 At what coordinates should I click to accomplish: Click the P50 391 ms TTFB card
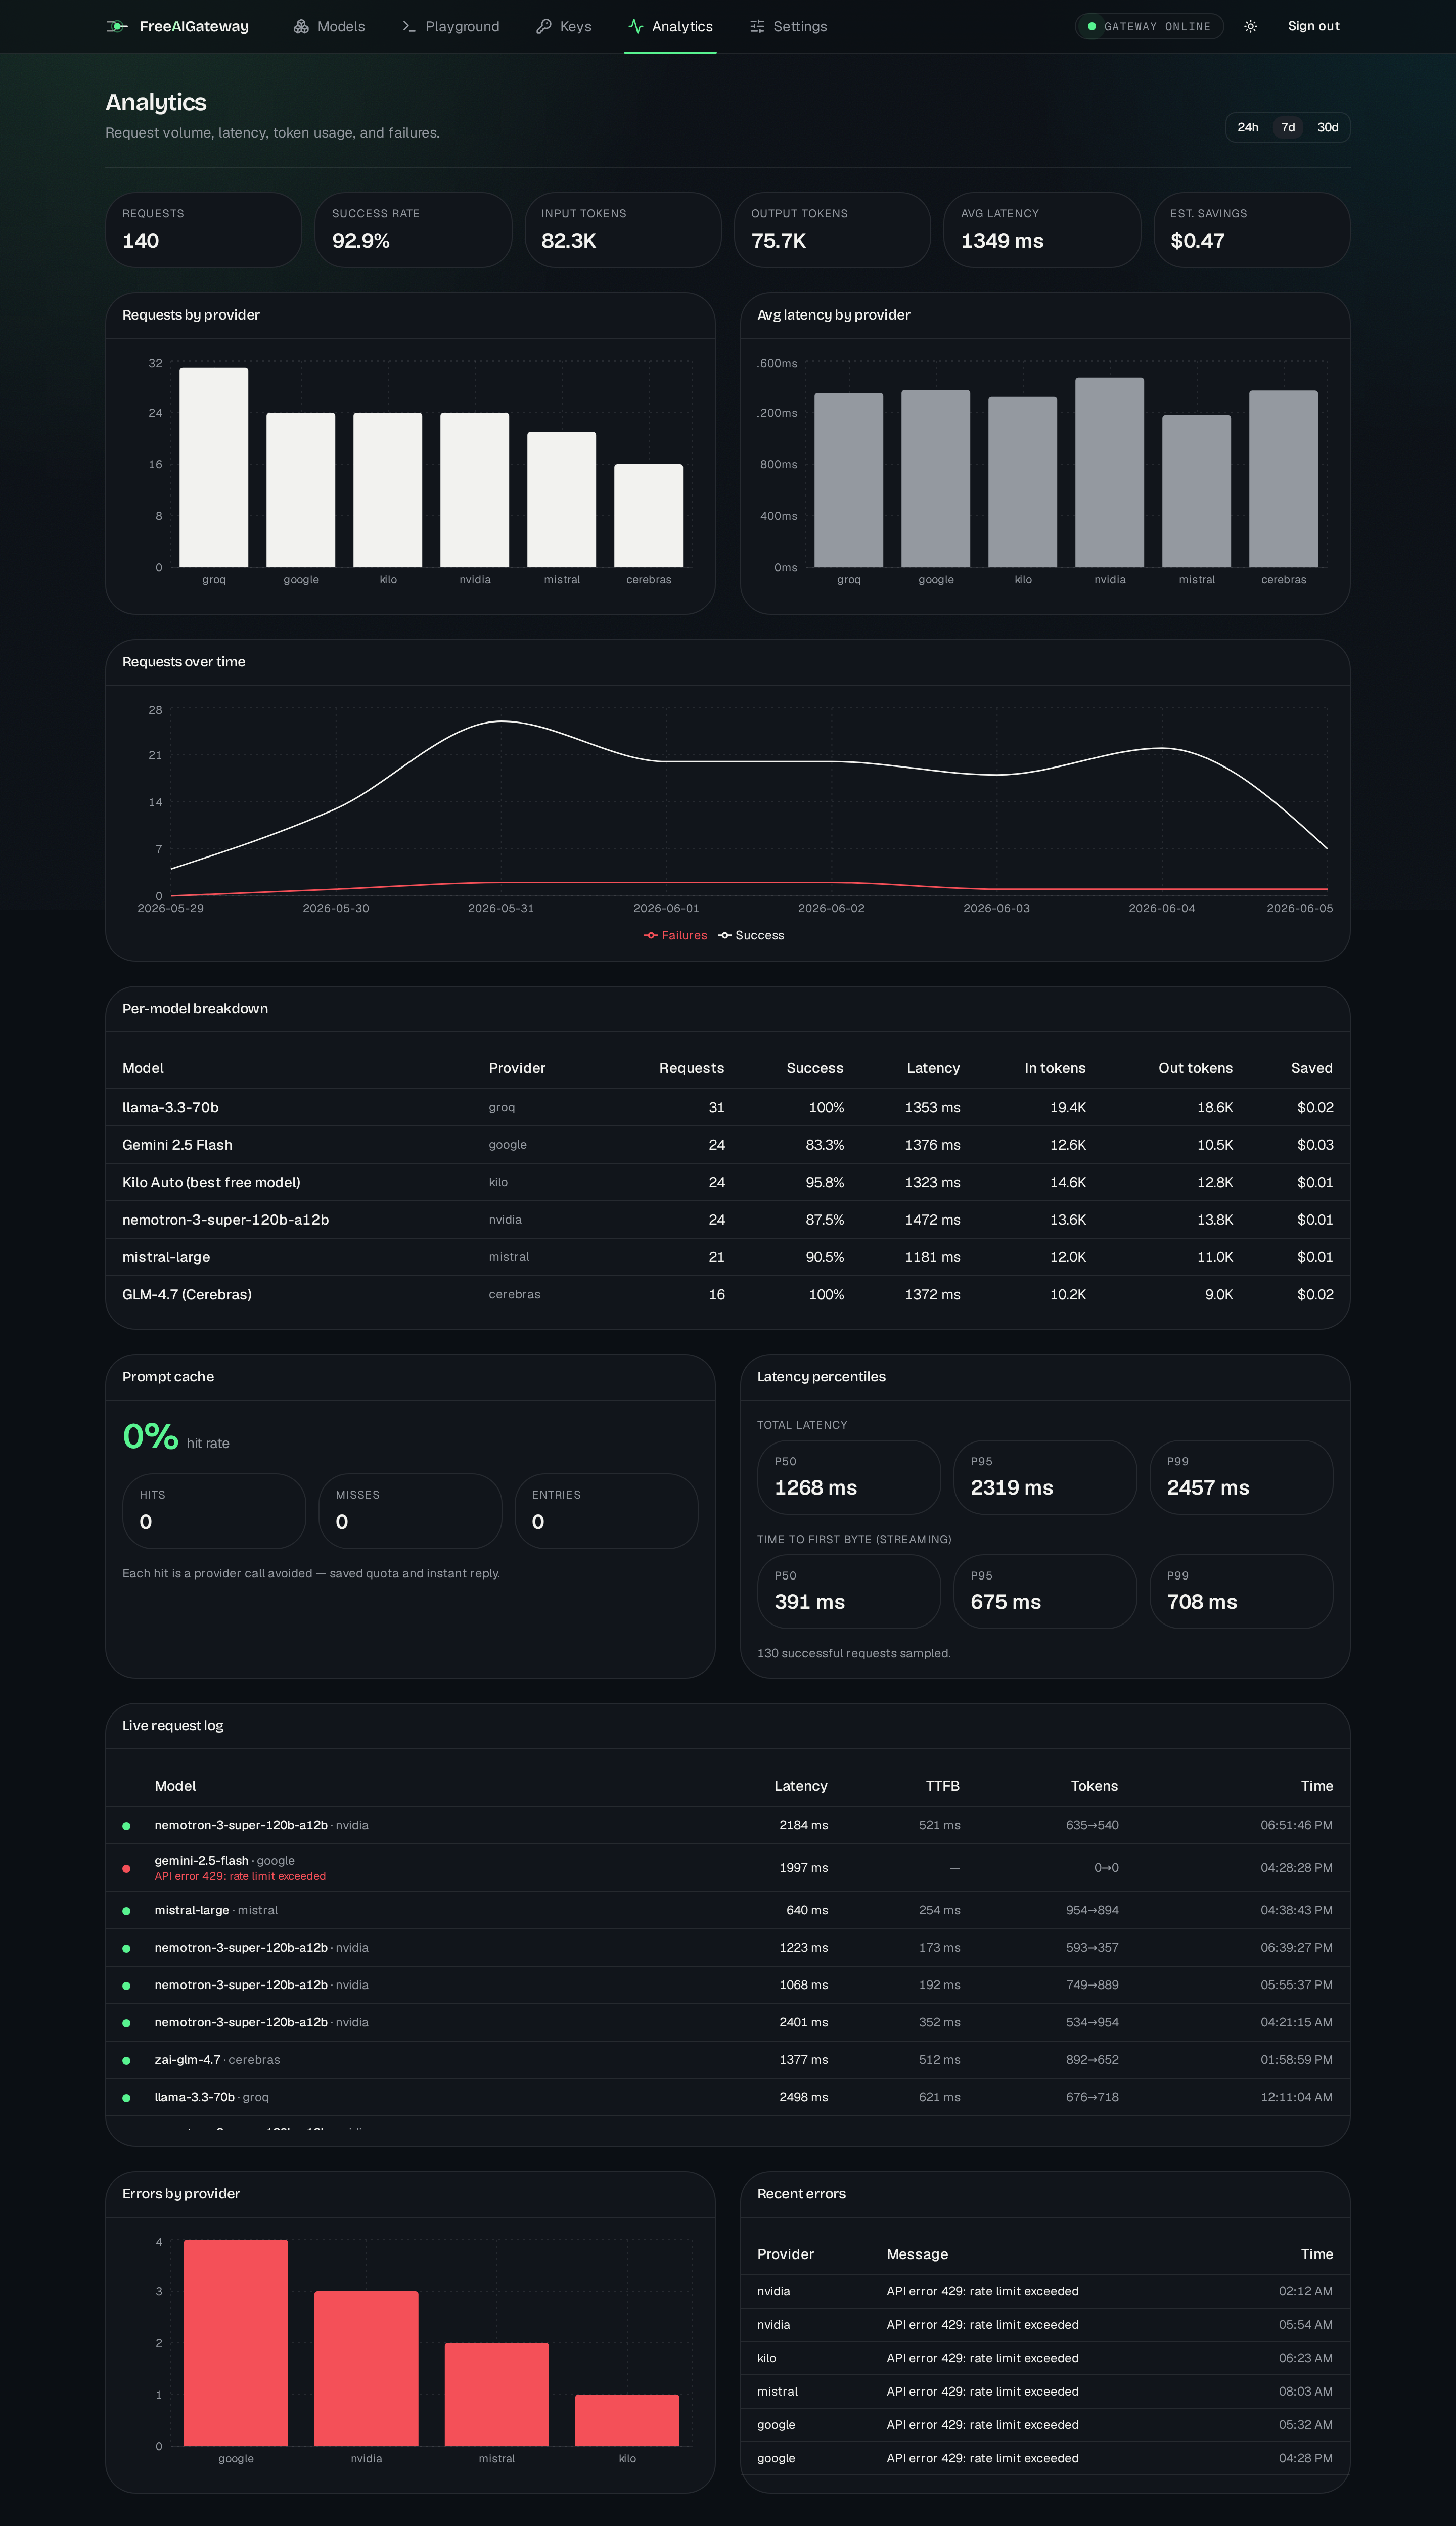click(849, 1591)
